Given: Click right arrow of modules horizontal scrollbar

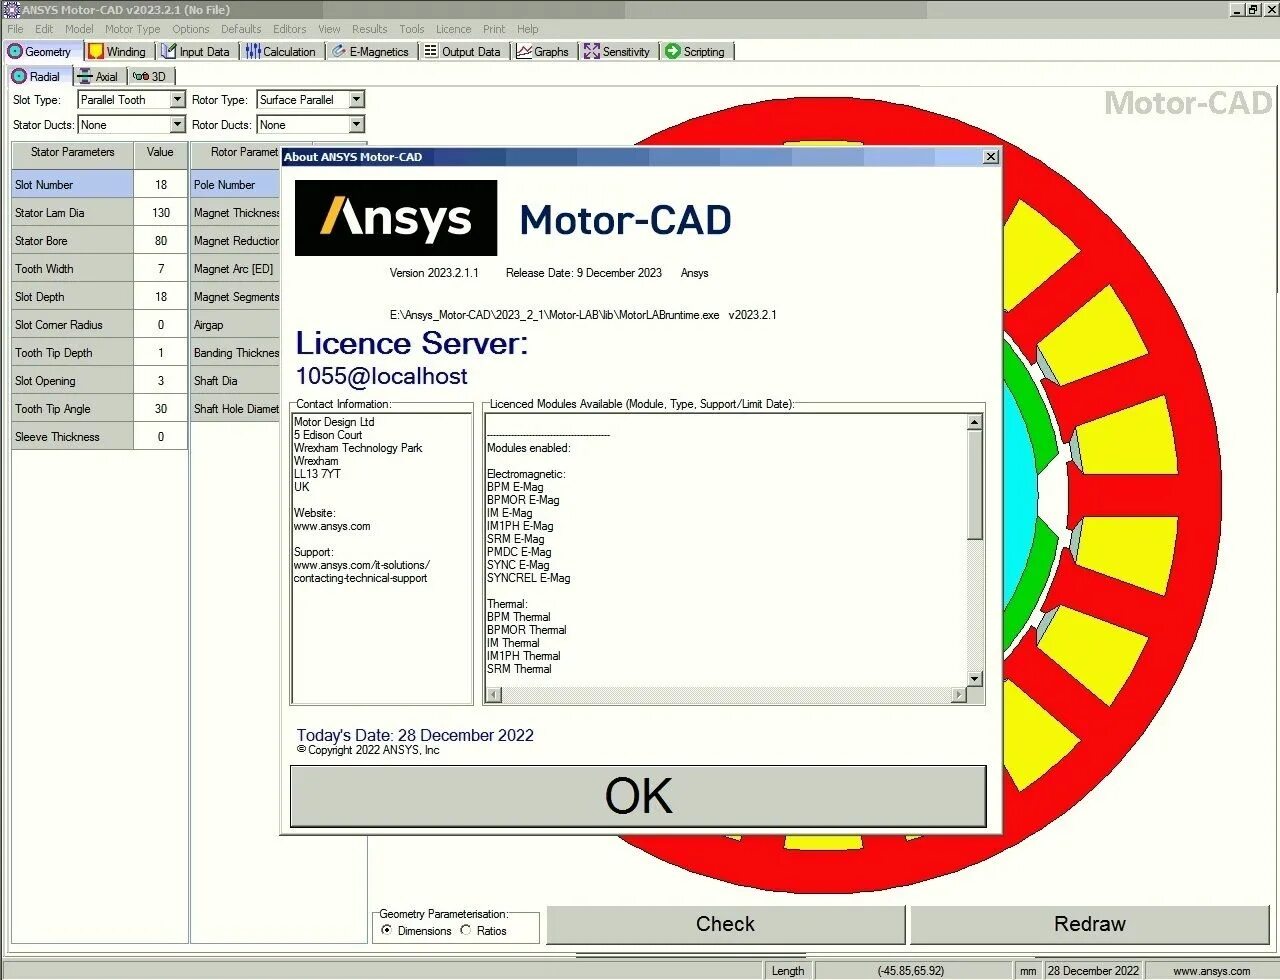Looking at the screenshot, I should (960, 695).
